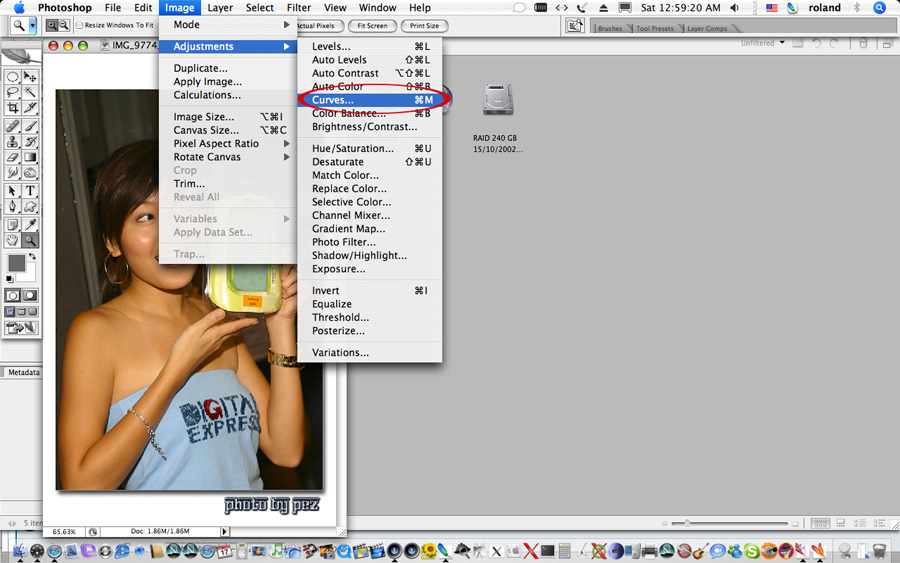Select the Eyedropper tool
The width and height of the screenshot is (900, 563).
click(x=31, y=225)
